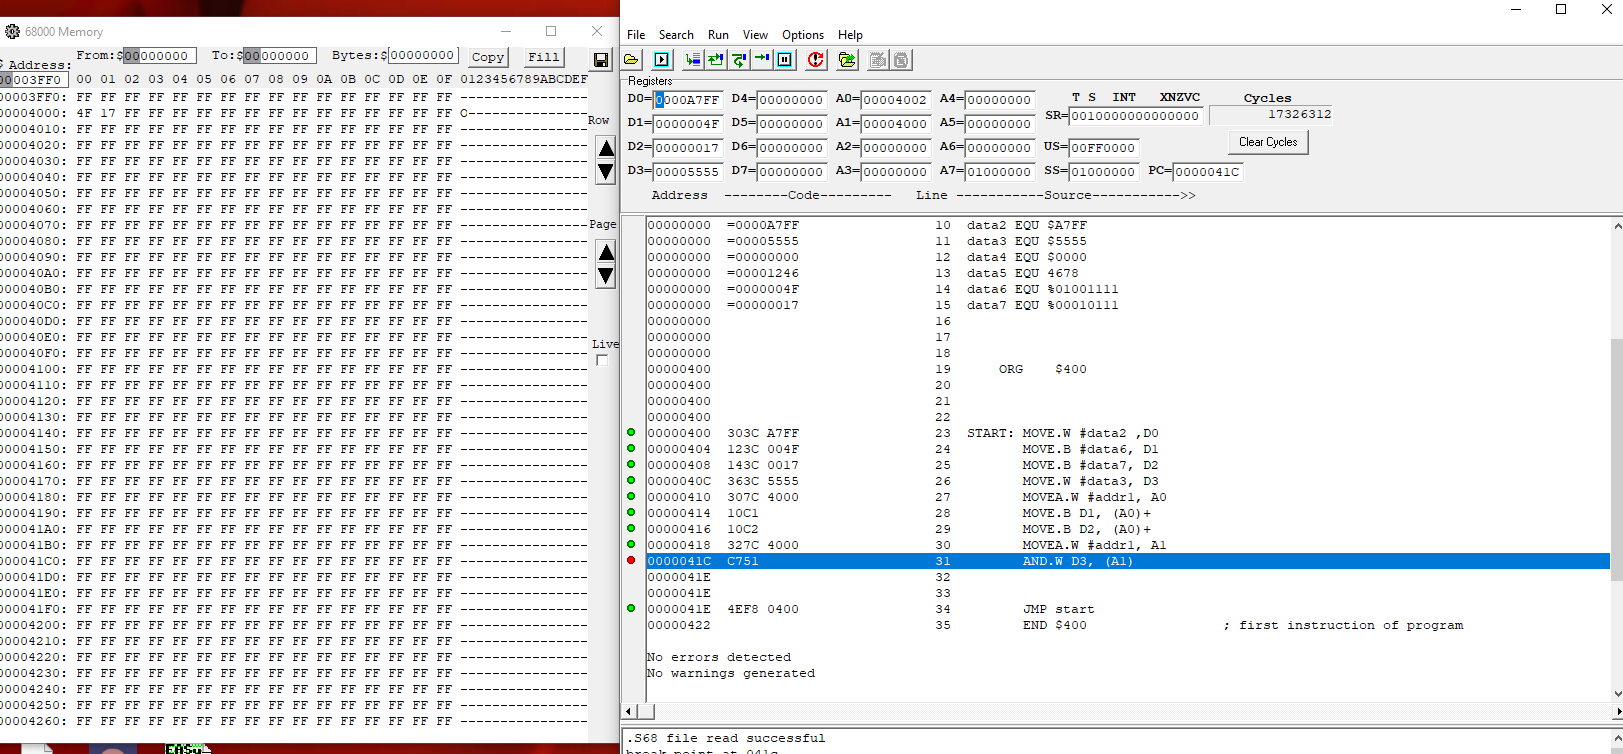Click the D0 register field

[x=688, y=100]
